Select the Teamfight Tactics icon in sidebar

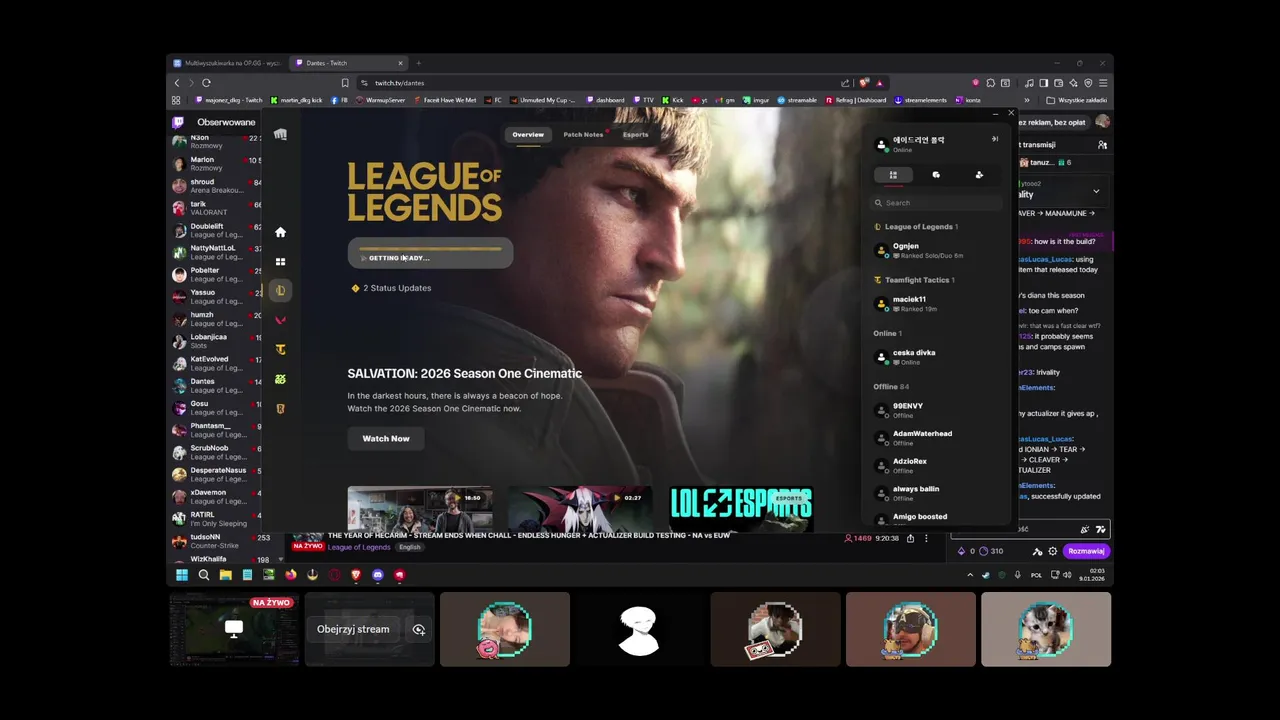click(x=280, y=350)
